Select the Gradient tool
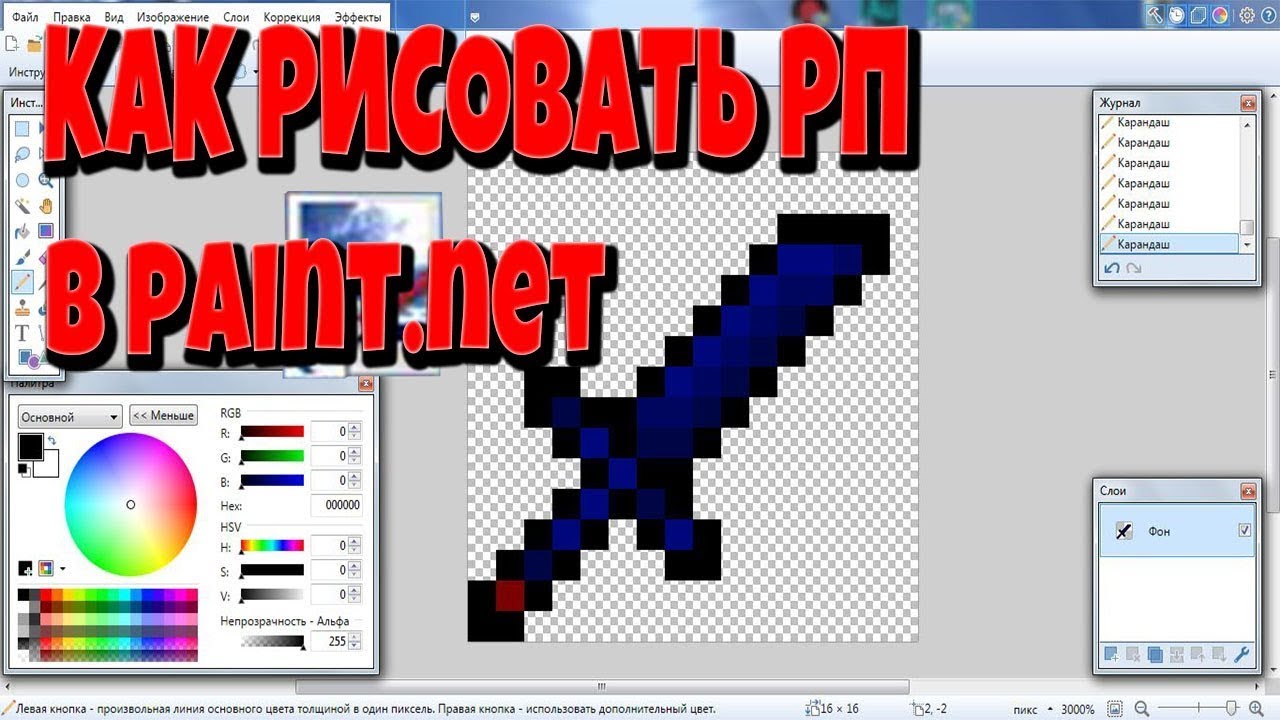This screenshot has width=1280, height=720. tap(46, 231)
